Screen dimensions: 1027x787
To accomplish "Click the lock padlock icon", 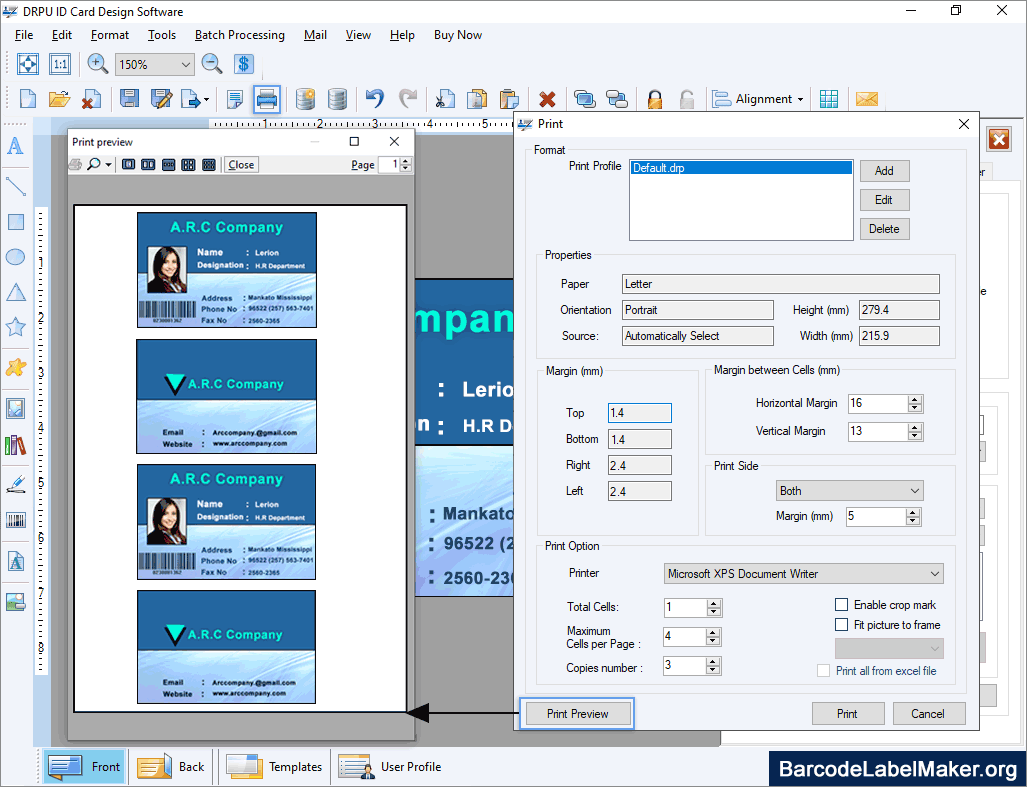I will pyautogui.click(x=654, y=99).
